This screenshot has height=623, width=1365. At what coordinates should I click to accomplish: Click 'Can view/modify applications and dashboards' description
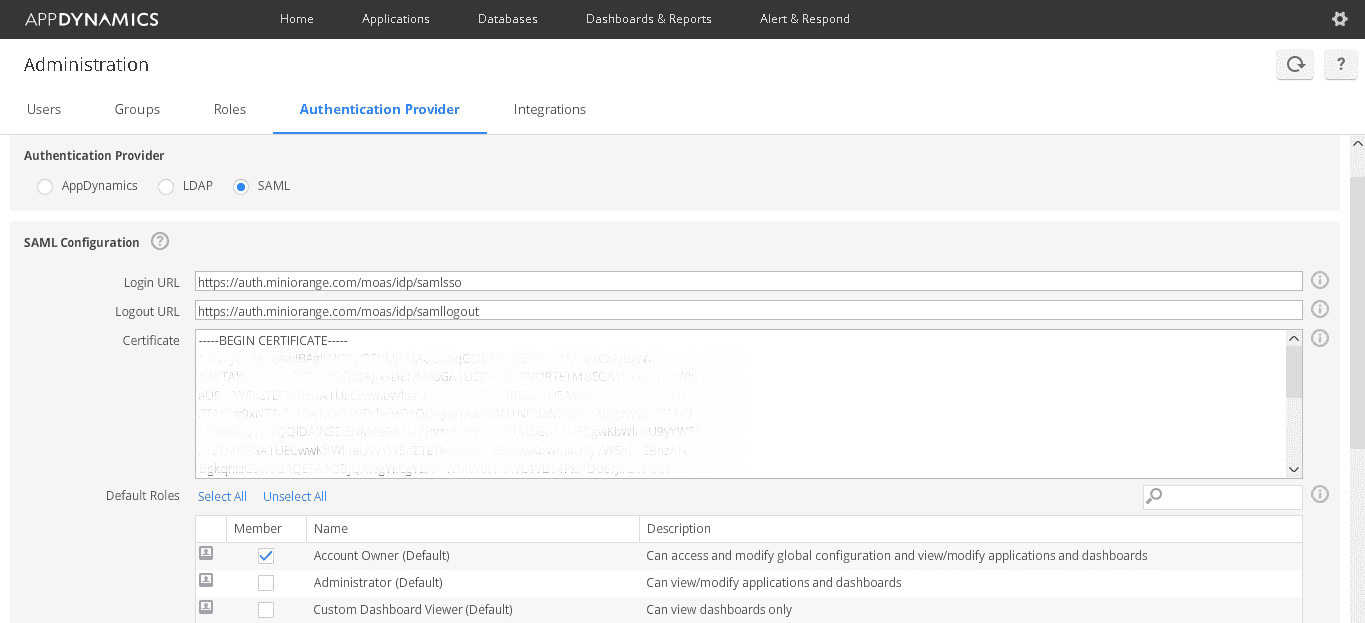click(x=774, y=582)
